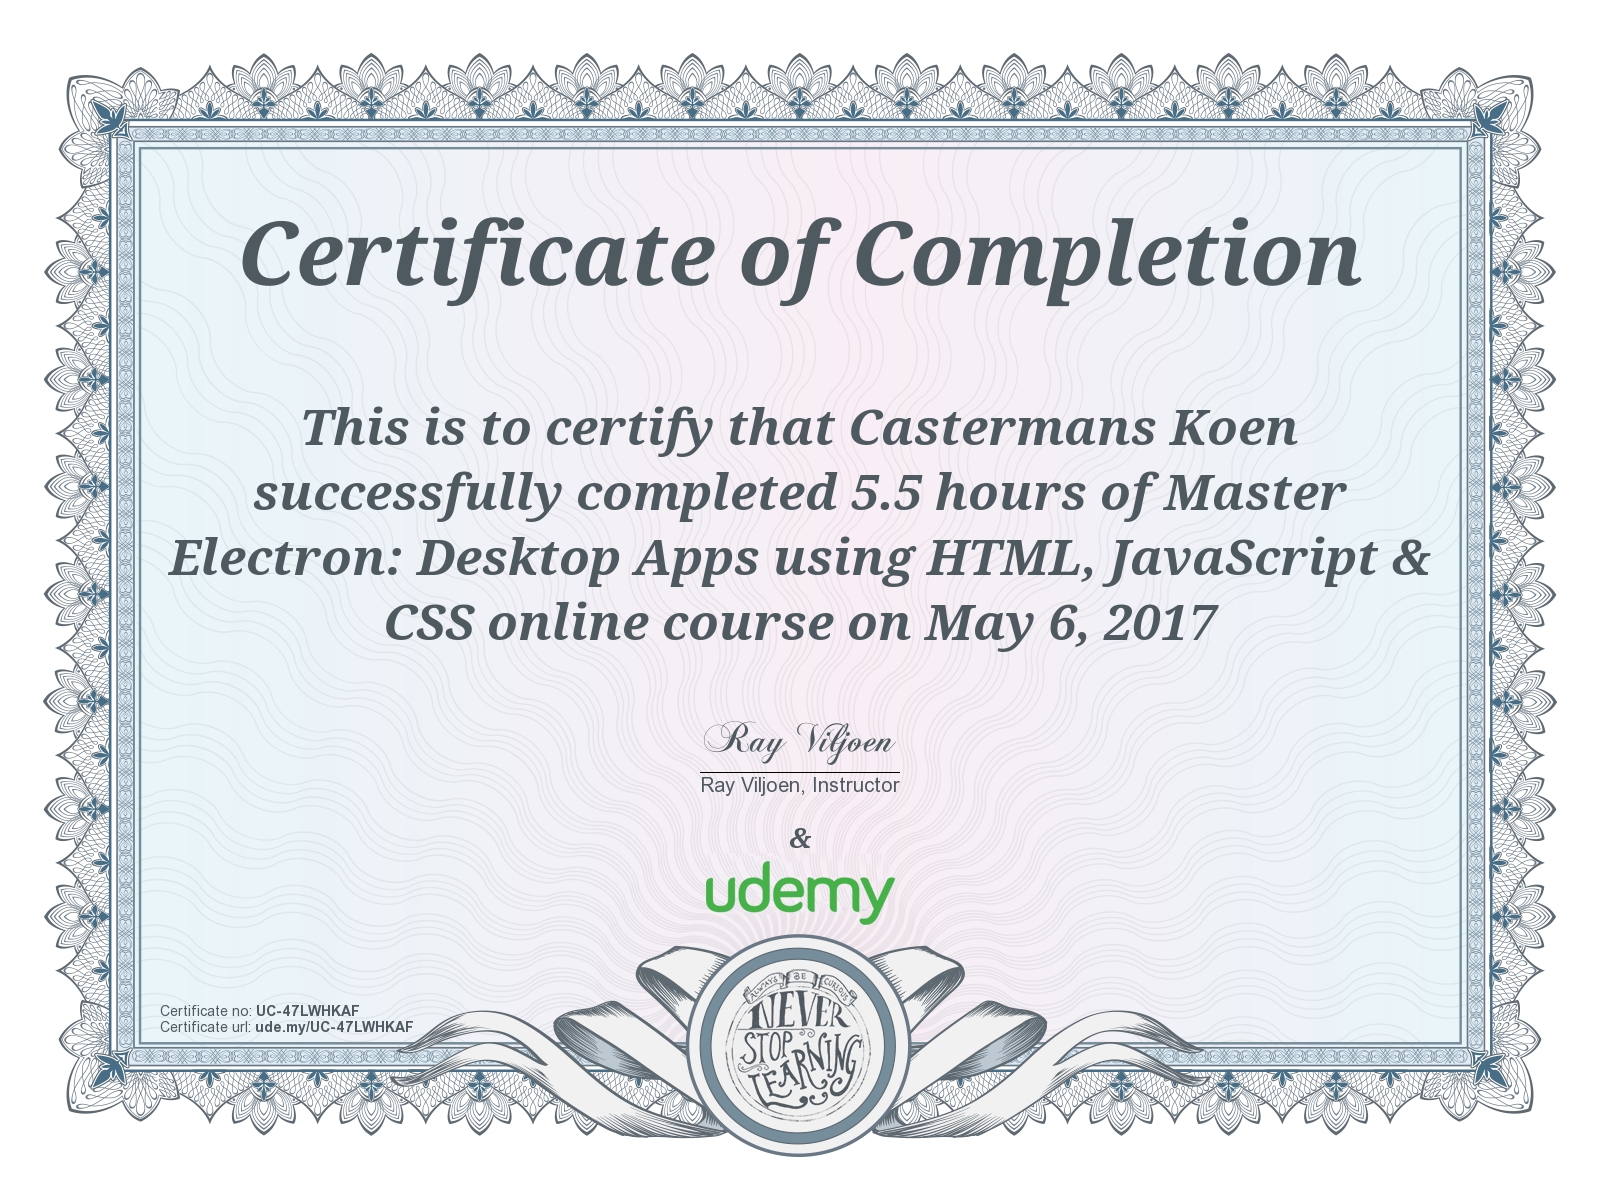This screenshot has width=1600, height=1194.
Task: Click the 'Never Stop Learning' seal badge
Action: pyautogui.click(x=800, y=1045)
